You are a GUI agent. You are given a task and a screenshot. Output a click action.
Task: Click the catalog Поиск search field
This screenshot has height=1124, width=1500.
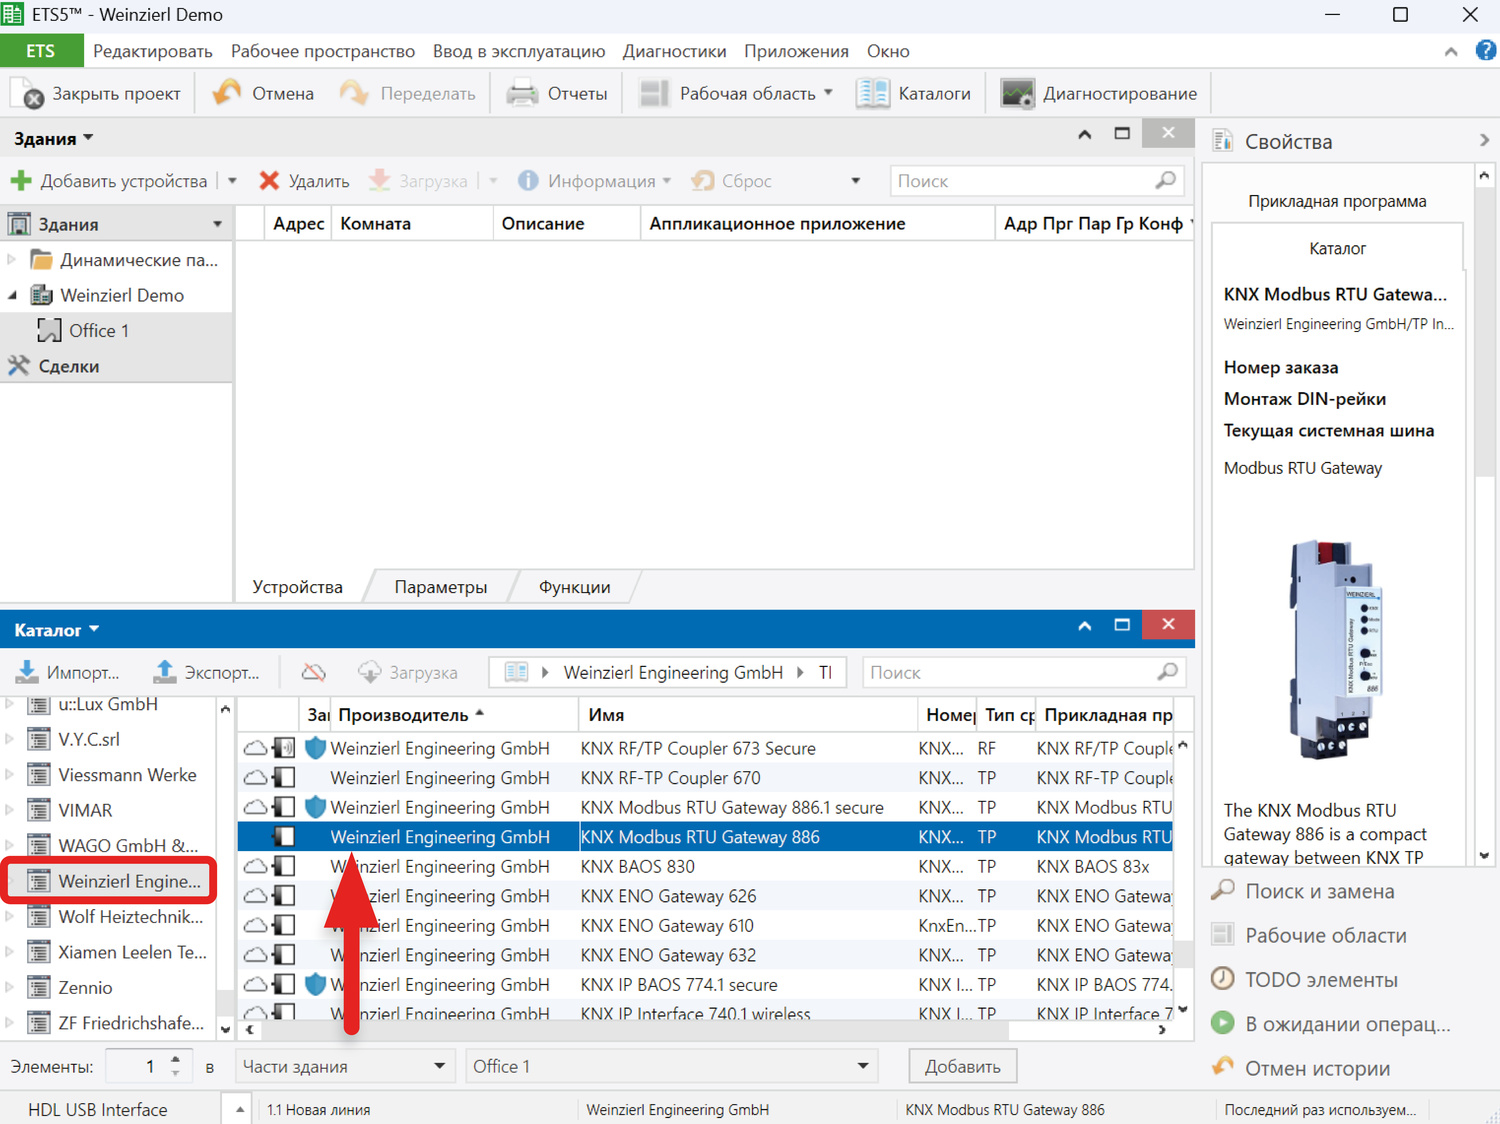(1010, 672)
